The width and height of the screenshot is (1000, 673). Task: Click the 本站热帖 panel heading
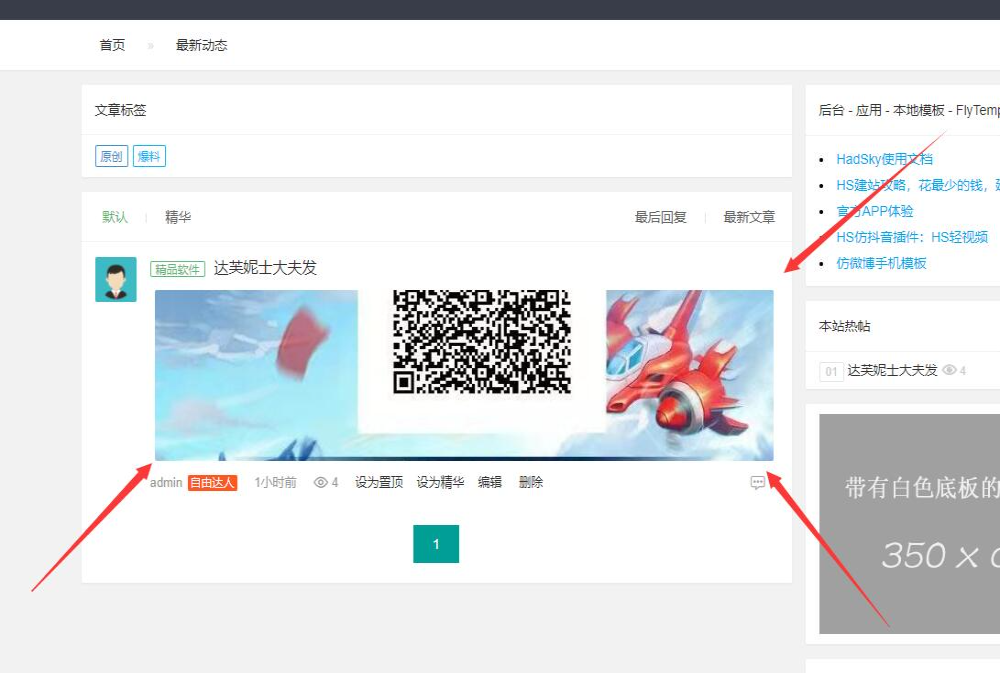coord(844,327)
